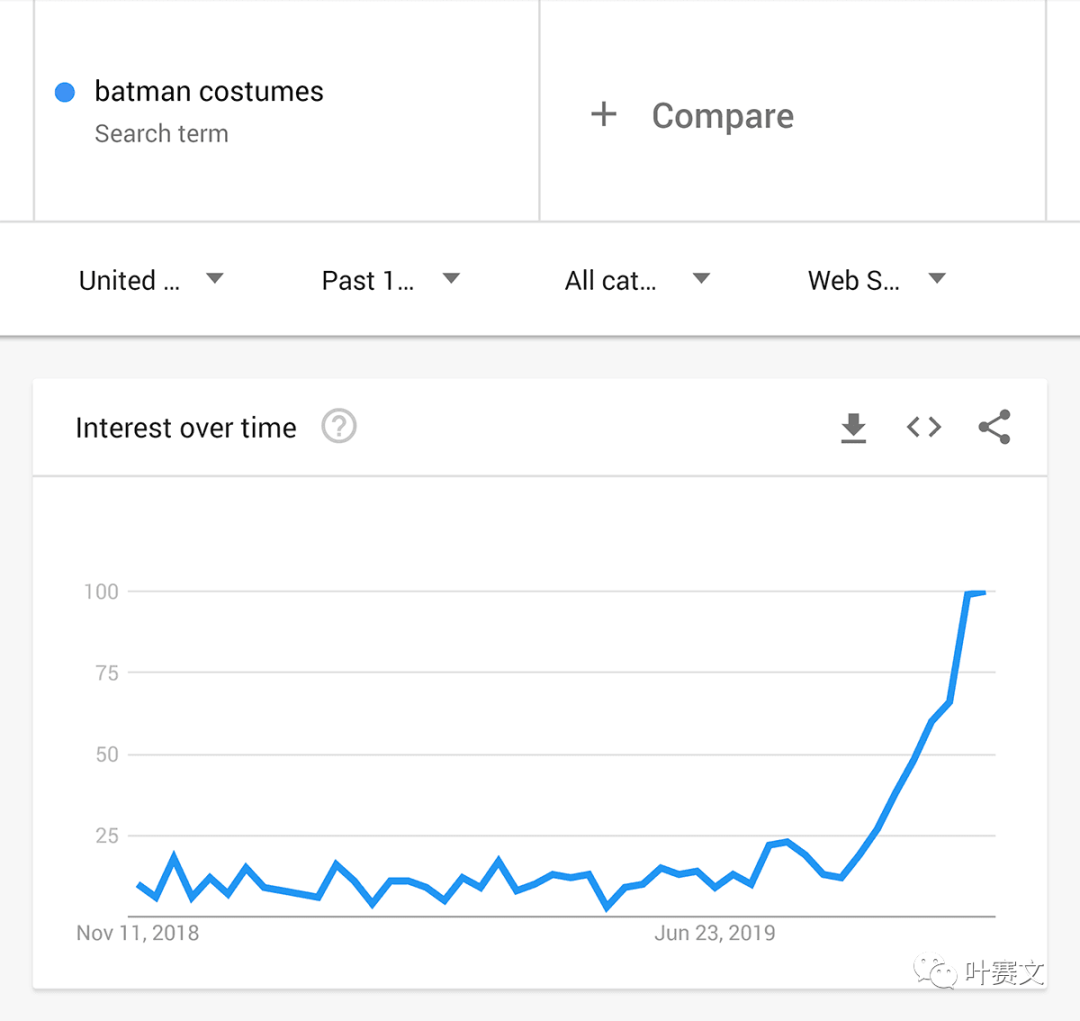1080x1021 pixels.
Task: Download the Interest over time data
Action: click(853, 428)
